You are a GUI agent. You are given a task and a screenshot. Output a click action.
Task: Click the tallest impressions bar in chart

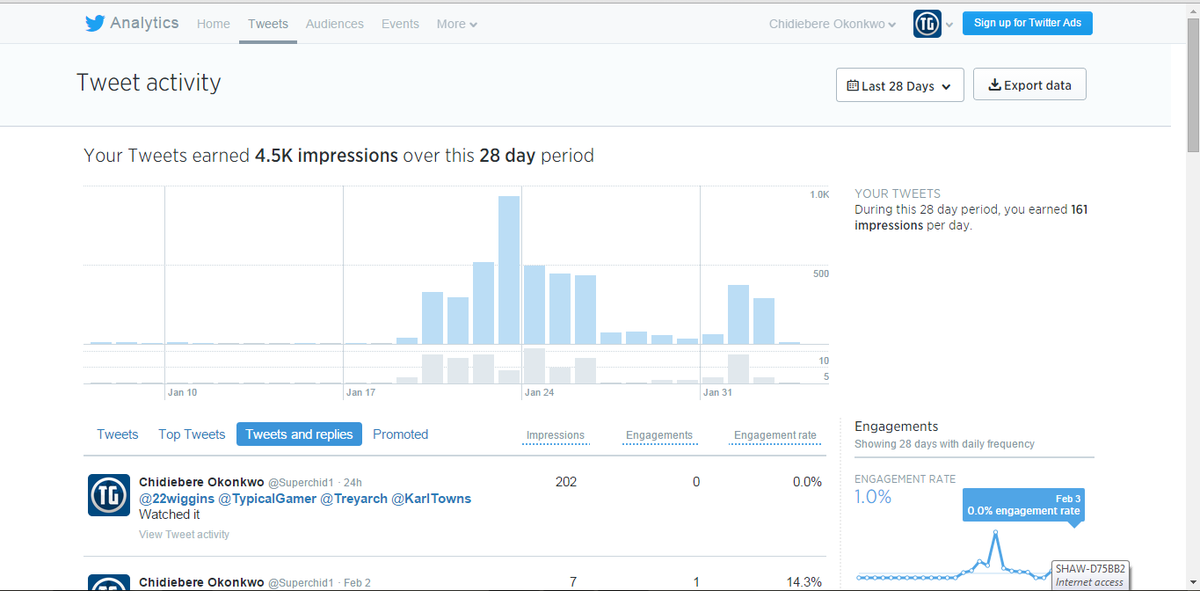click(x=509, y=270)
